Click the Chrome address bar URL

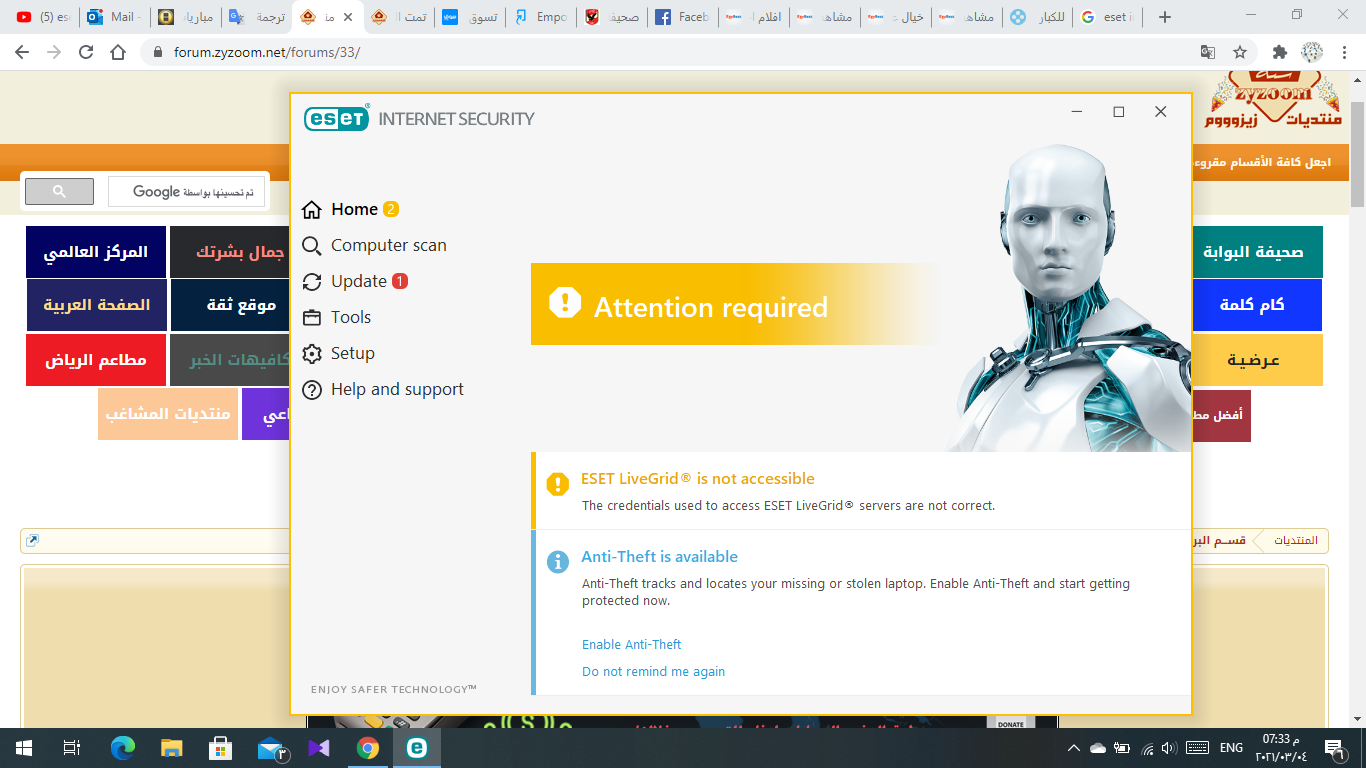[267, 52]
